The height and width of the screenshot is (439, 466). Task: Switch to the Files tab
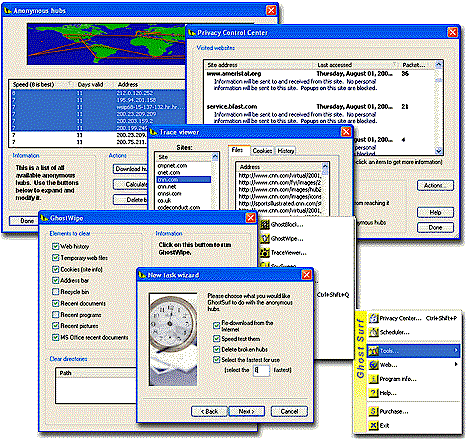coord(238,150)
